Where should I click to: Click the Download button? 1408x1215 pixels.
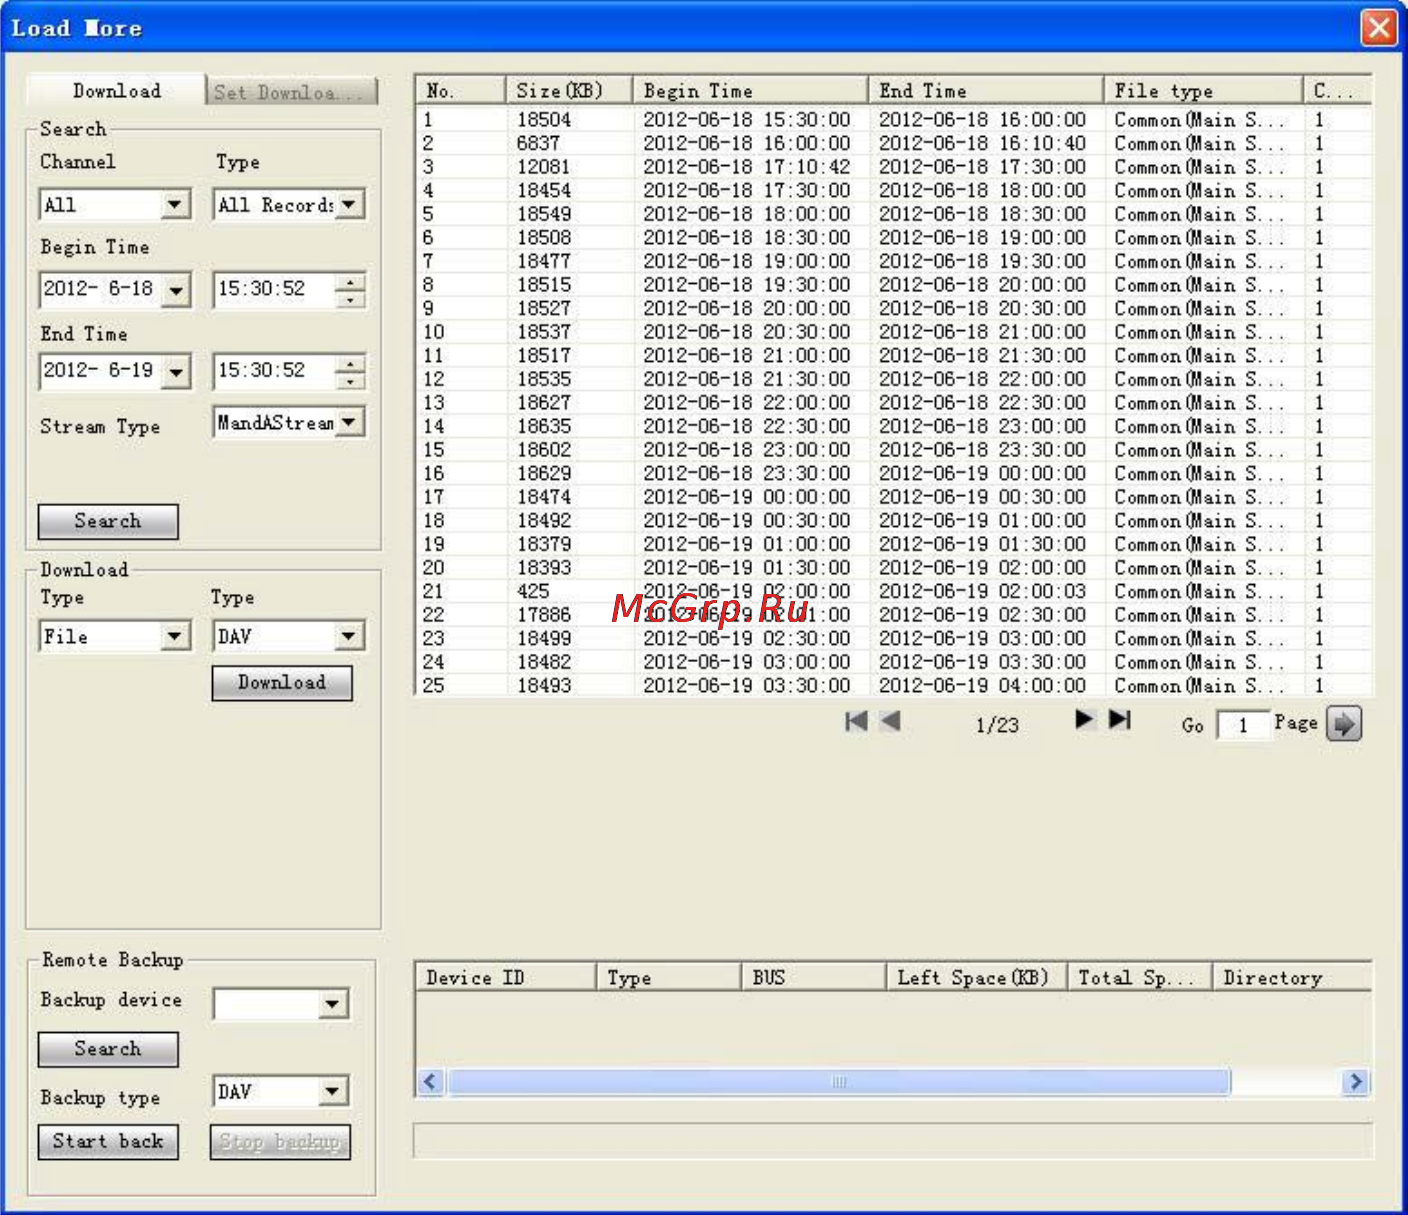pos(282,683)
